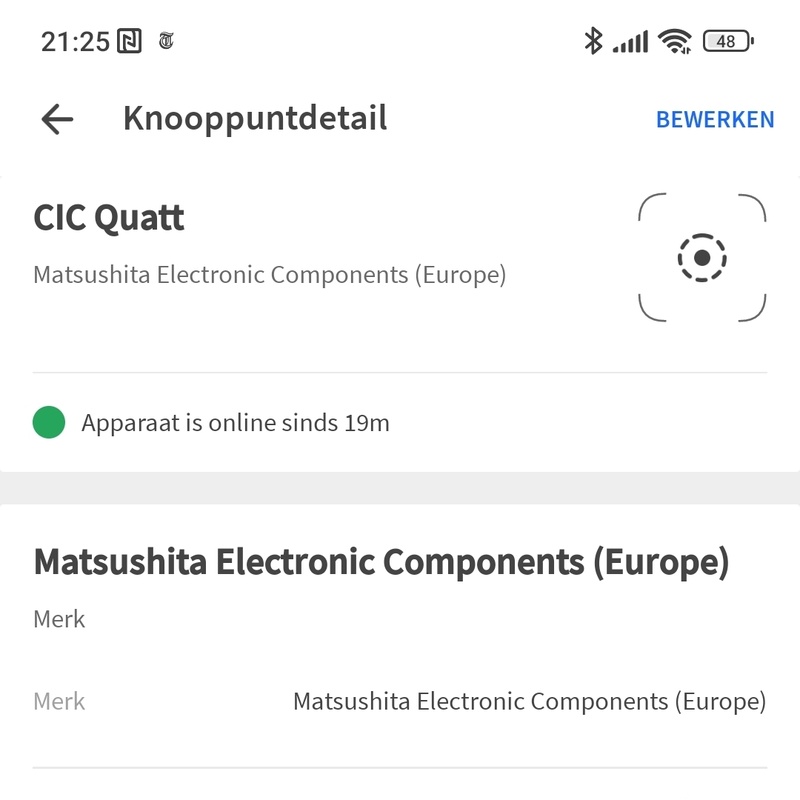Tap the cellular signal strength icon

pos(630,41)
